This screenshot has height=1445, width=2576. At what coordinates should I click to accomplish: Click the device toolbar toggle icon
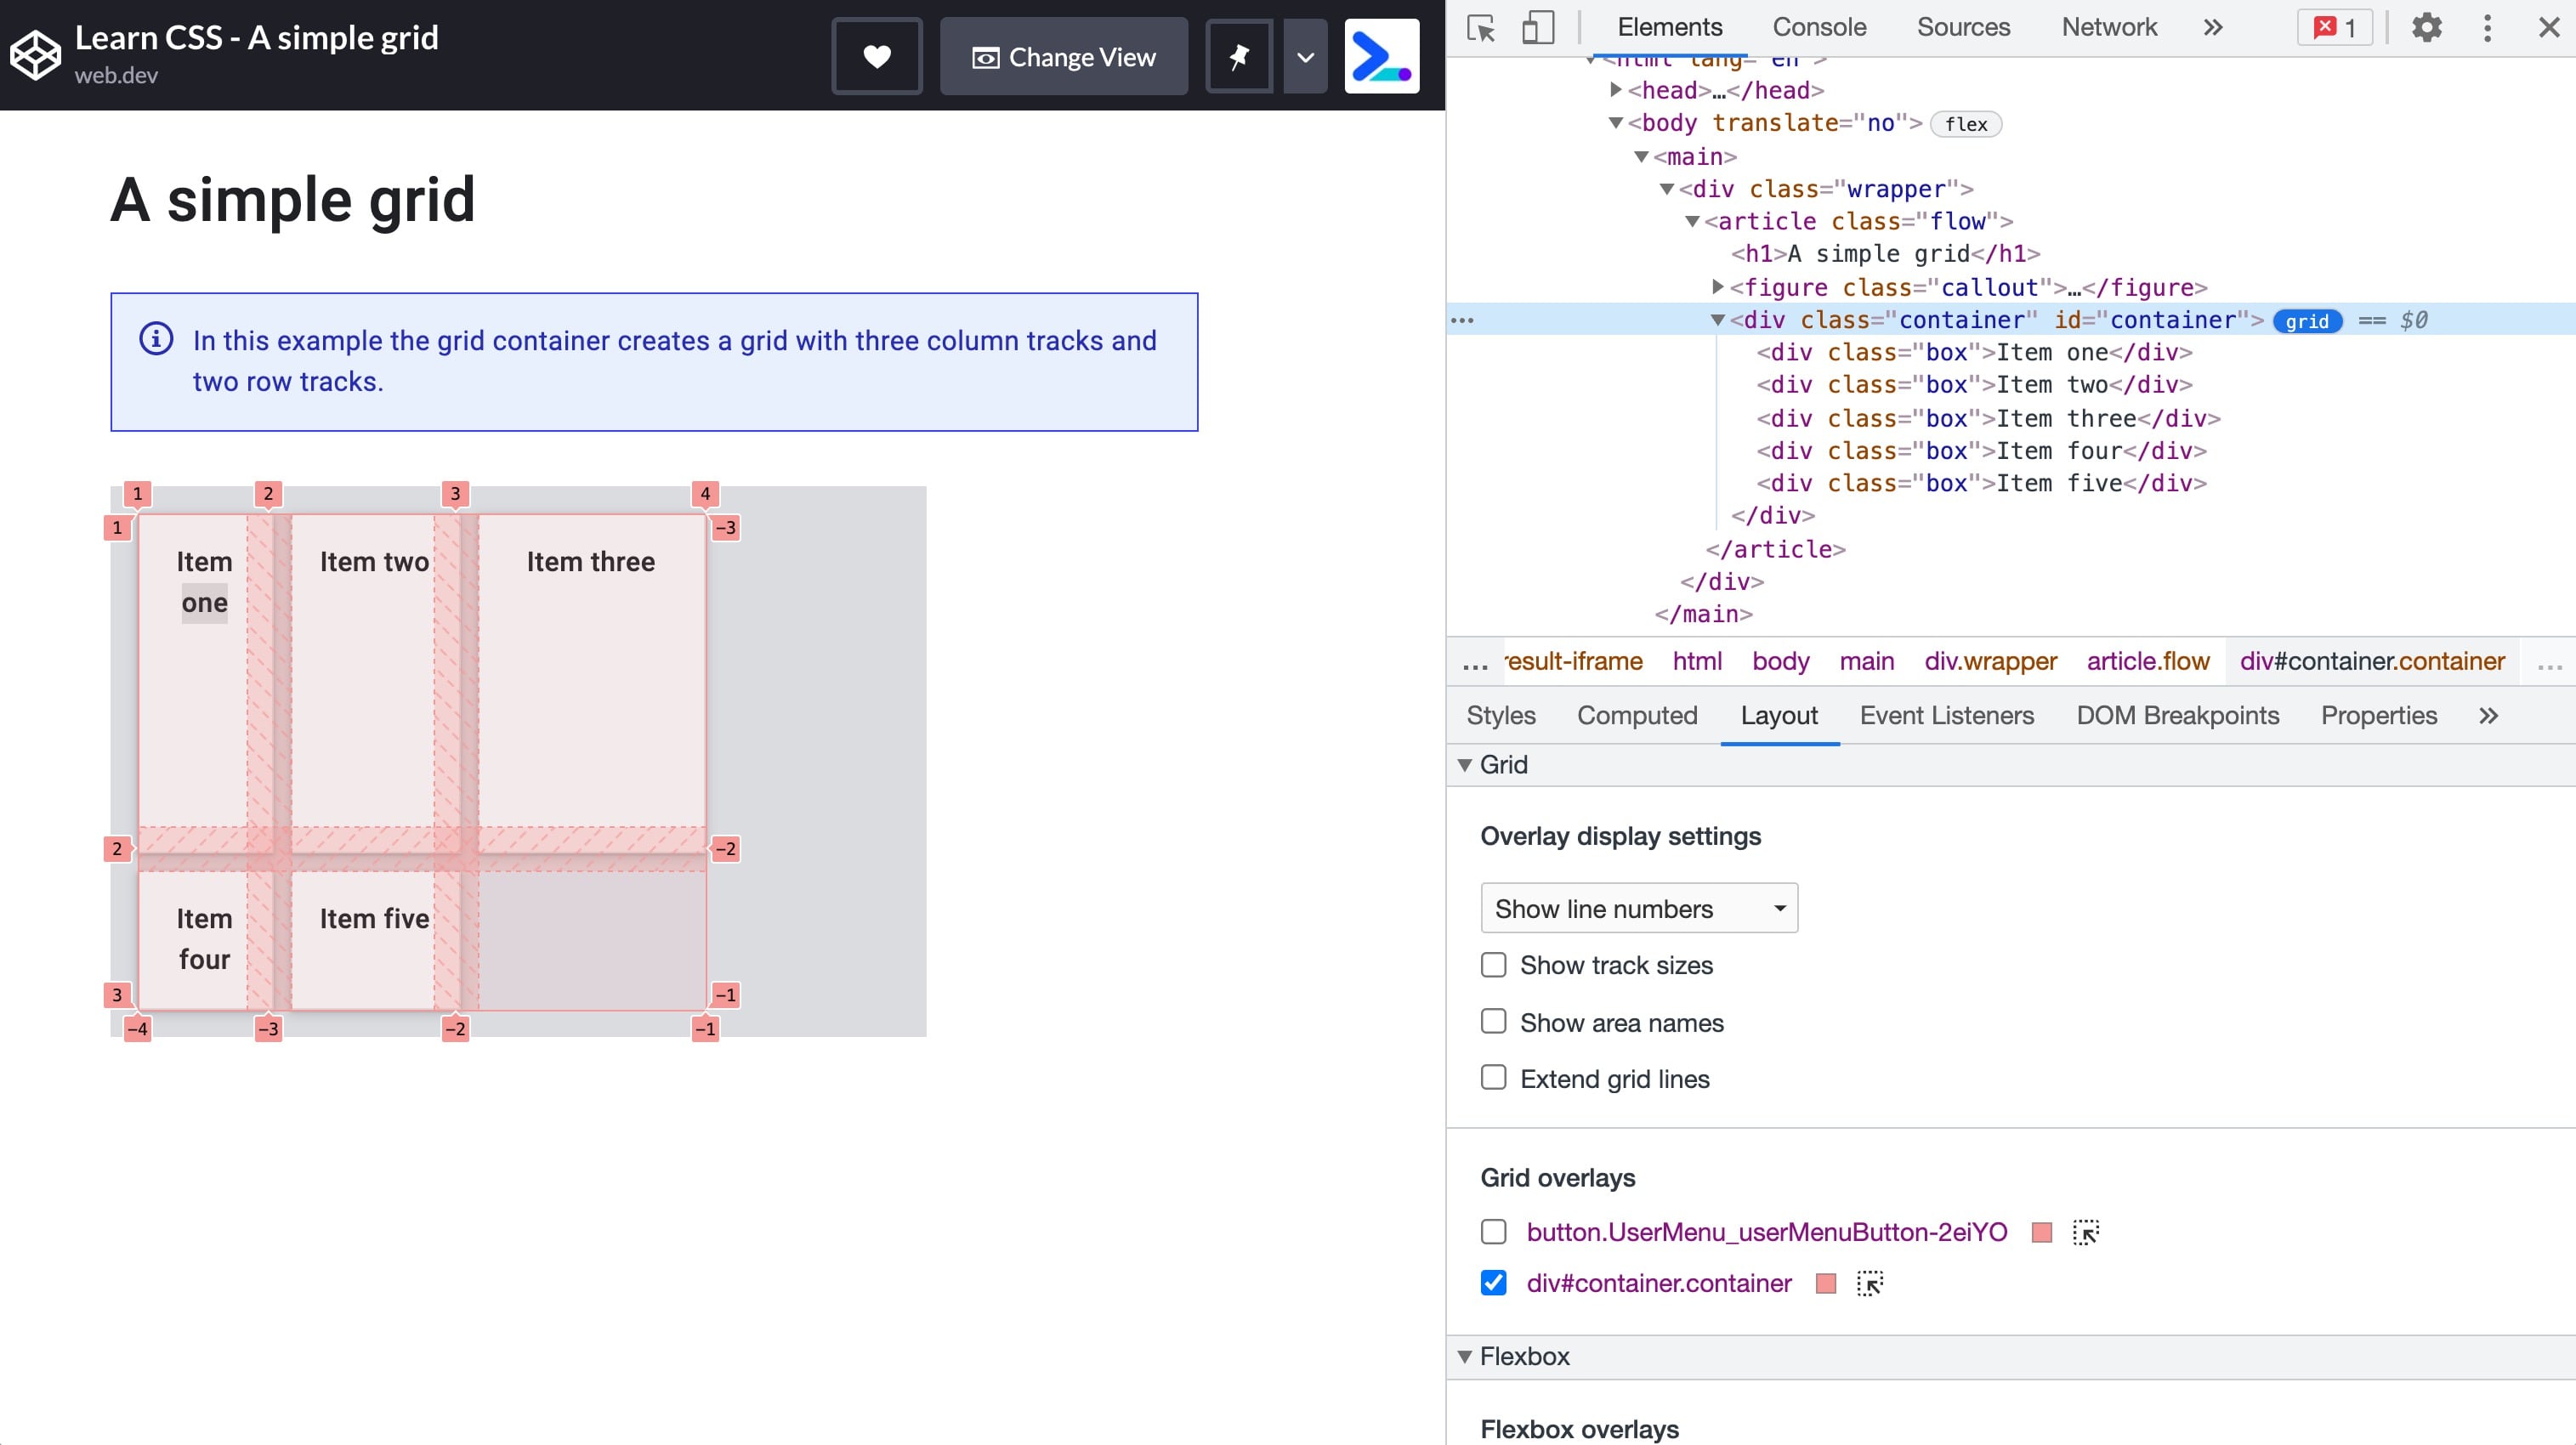click(x=1537, y=26)
